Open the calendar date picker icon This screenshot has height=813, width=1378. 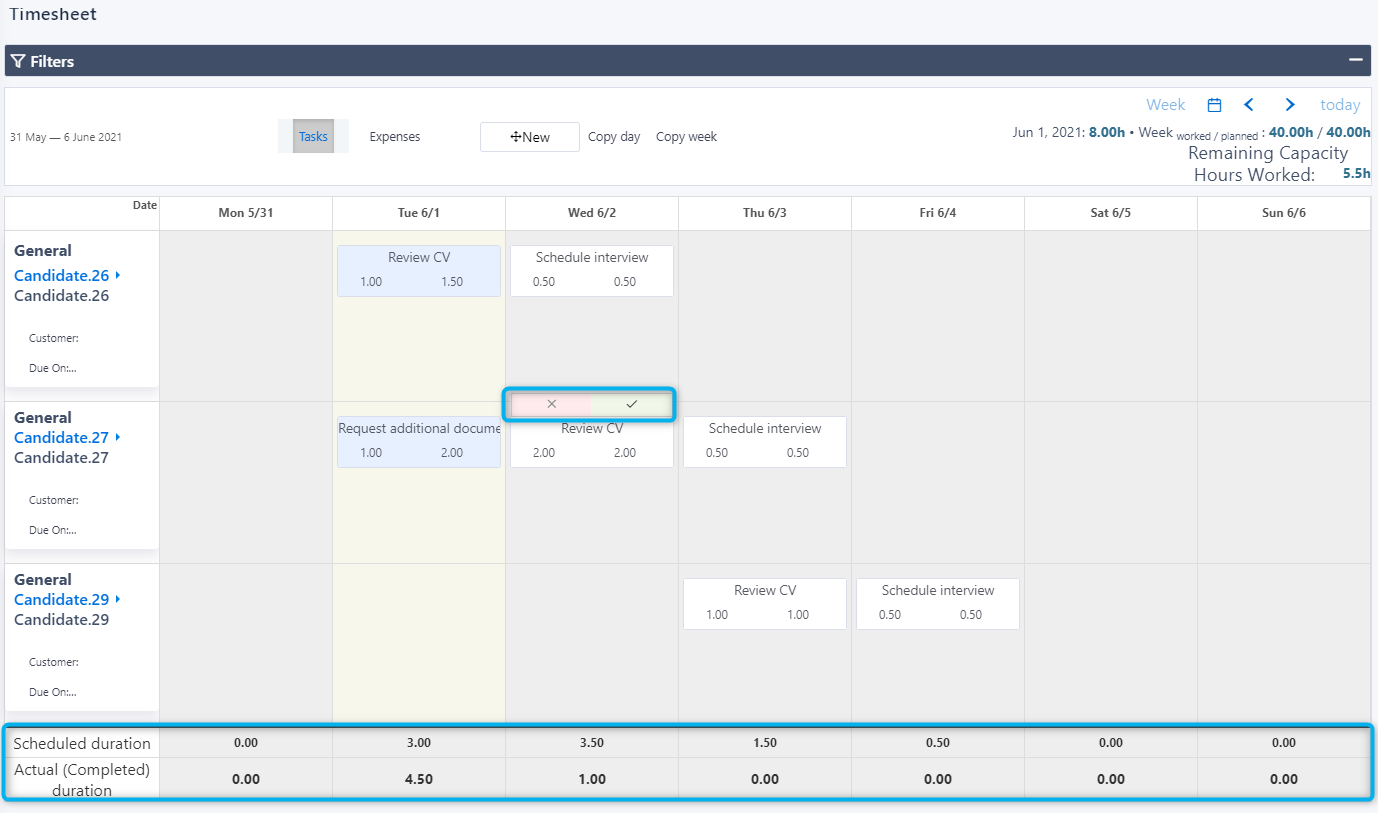click(x=1213, y=104)
